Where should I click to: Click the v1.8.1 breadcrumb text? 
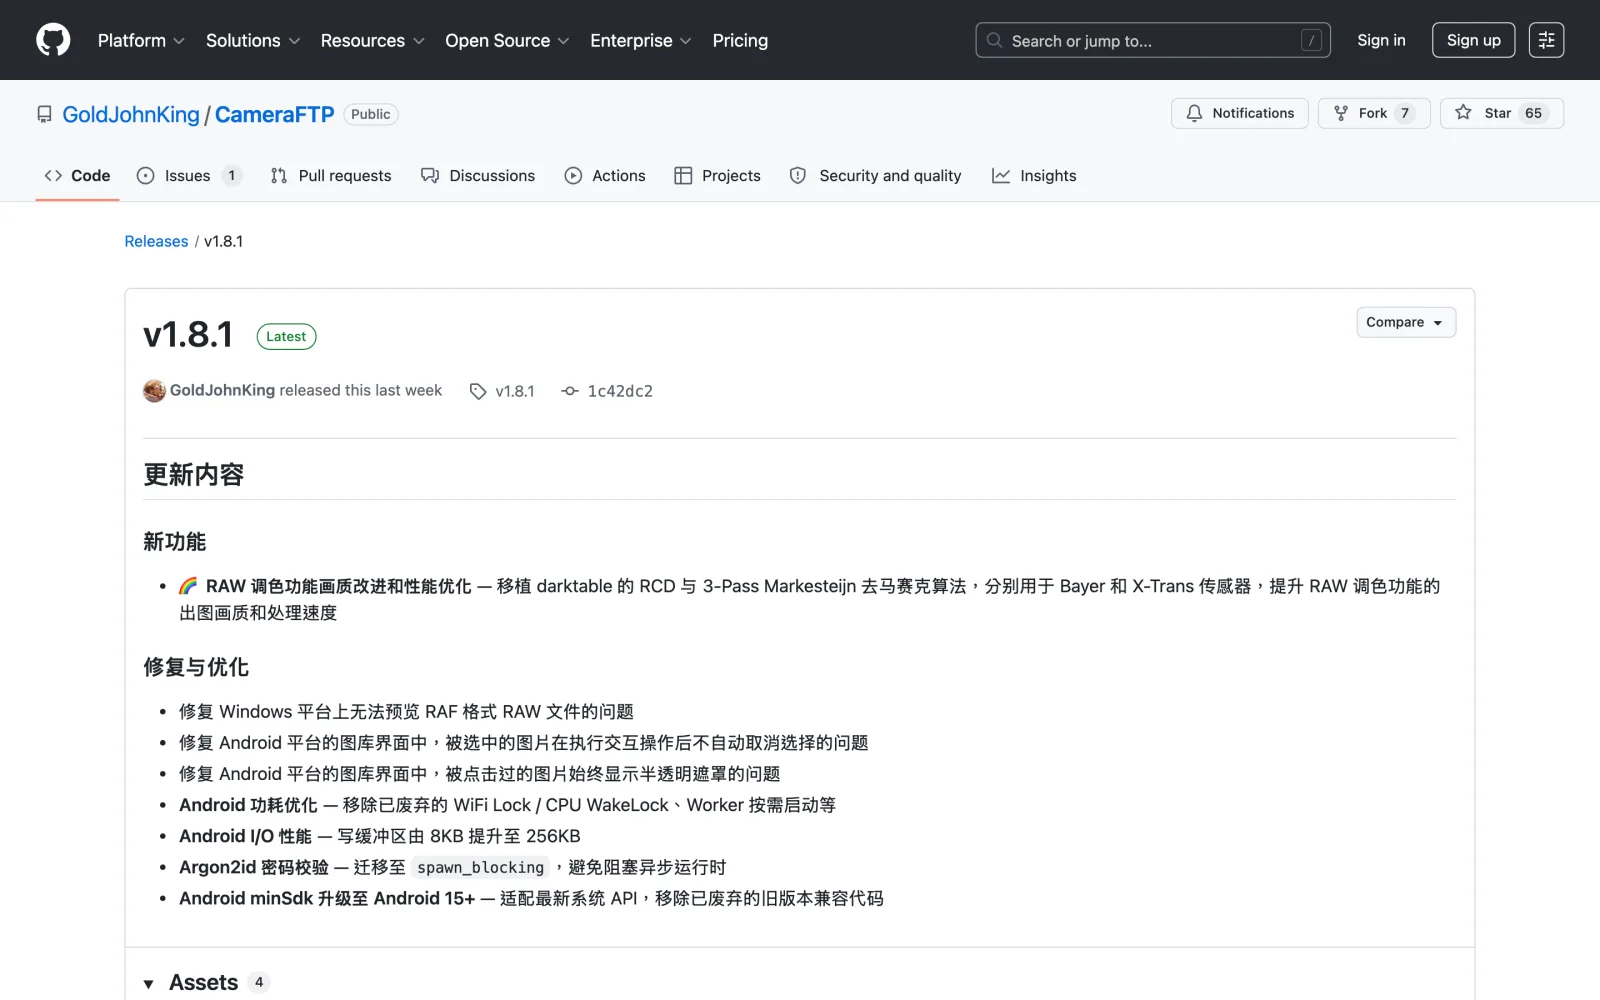224,241
